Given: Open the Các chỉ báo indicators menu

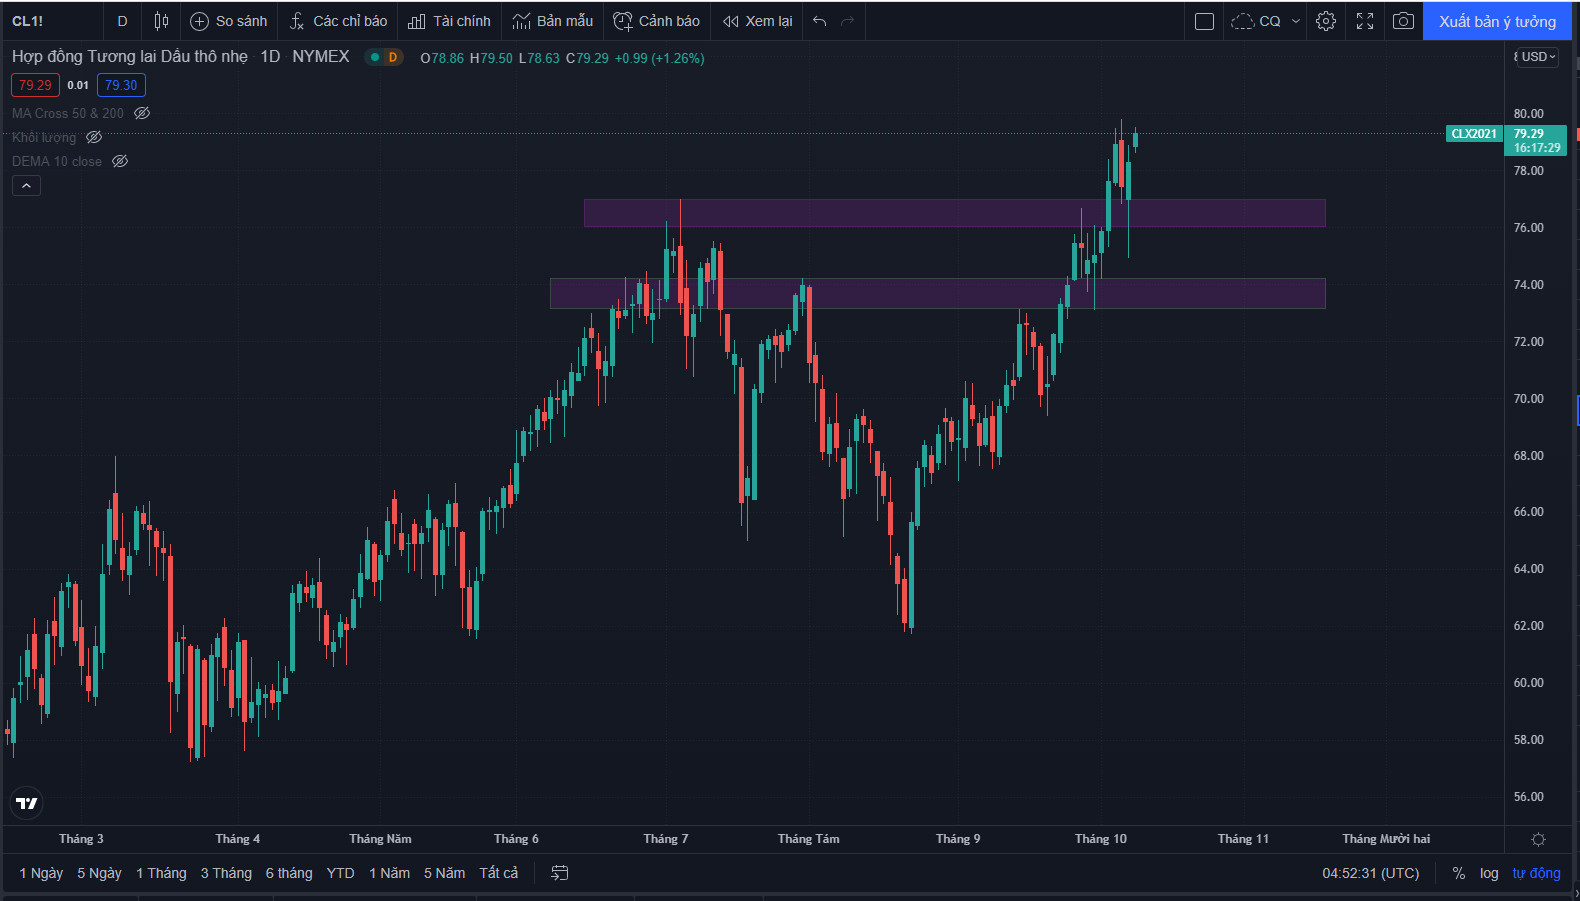Looking at the screenshot, I should pyautogui.click(x=338, y=21).
